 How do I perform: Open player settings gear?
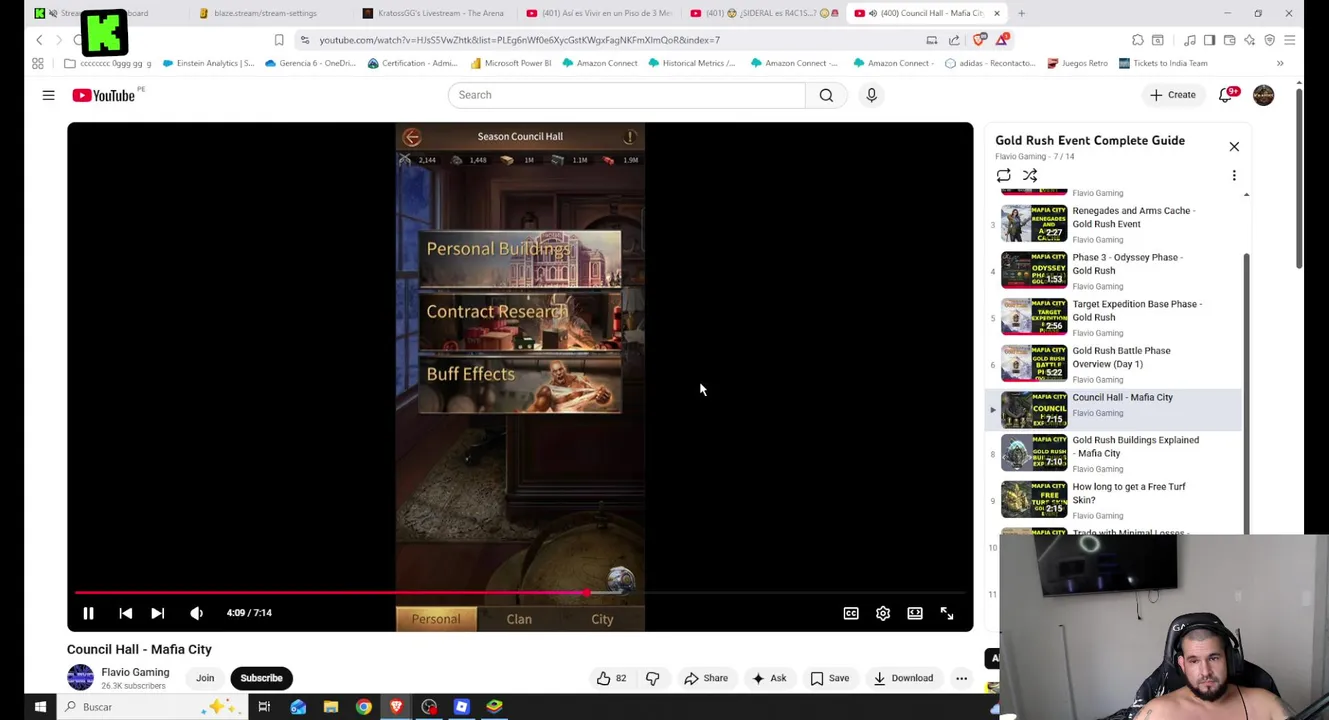click(883, 613)
